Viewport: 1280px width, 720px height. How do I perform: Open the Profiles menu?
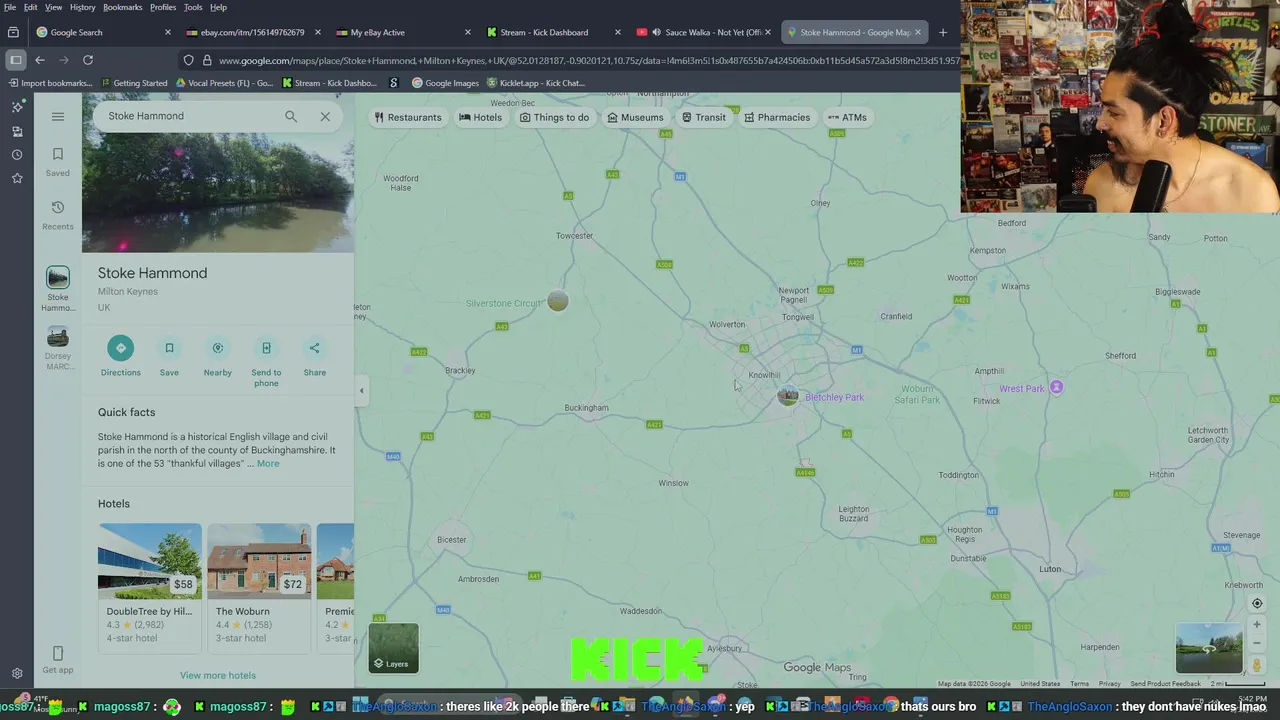pos(163,7)
